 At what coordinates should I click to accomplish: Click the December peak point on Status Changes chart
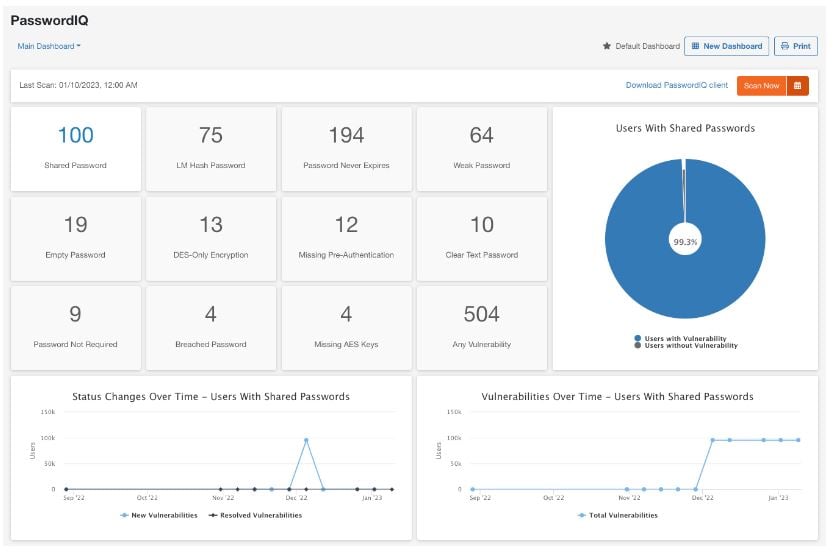click(x=306, y=440)
